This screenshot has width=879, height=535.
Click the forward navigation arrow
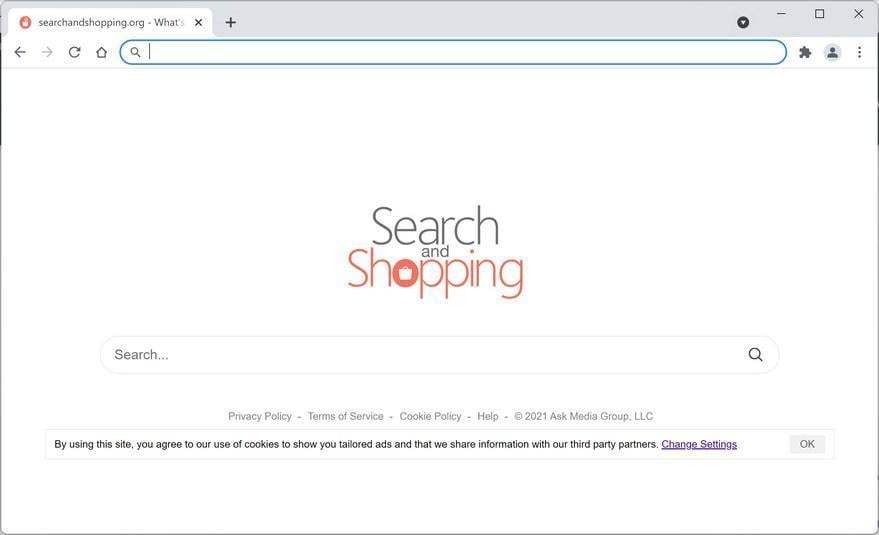(47, 52)
